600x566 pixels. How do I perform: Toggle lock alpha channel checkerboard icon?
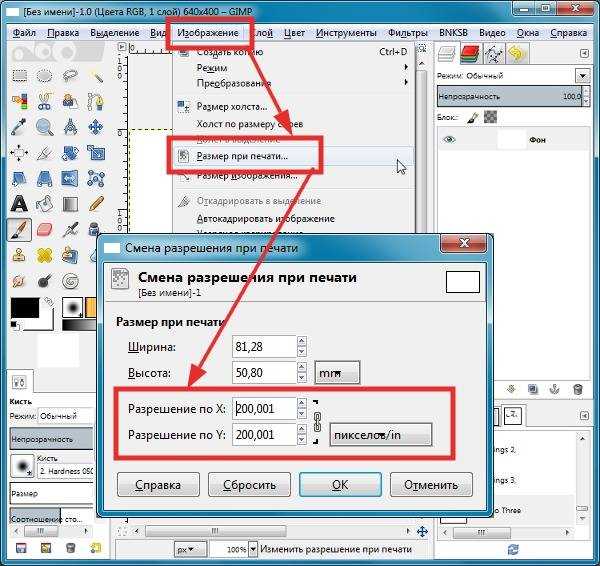(491, 117)
